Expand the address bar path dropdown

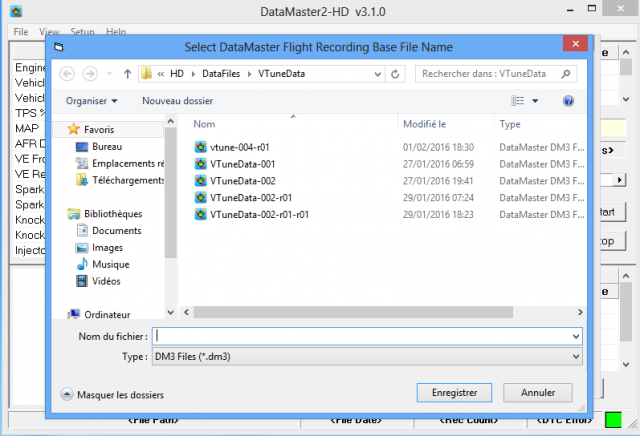[378, 74]
